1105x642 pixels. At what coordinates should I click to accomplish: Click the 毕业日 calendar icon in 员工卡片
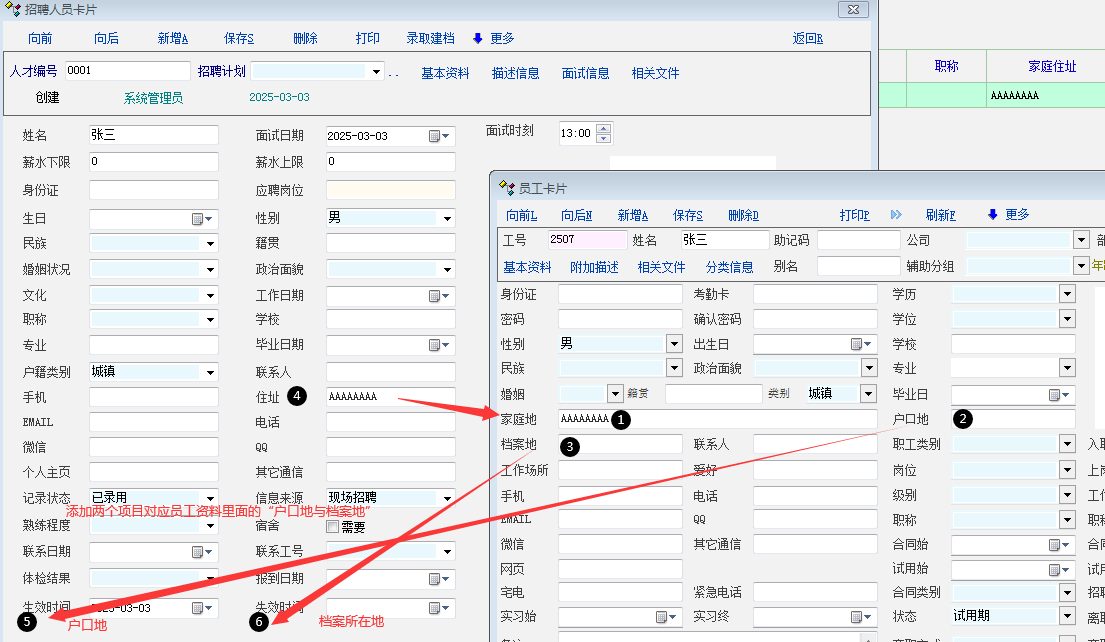click(x=1055, y=395)
